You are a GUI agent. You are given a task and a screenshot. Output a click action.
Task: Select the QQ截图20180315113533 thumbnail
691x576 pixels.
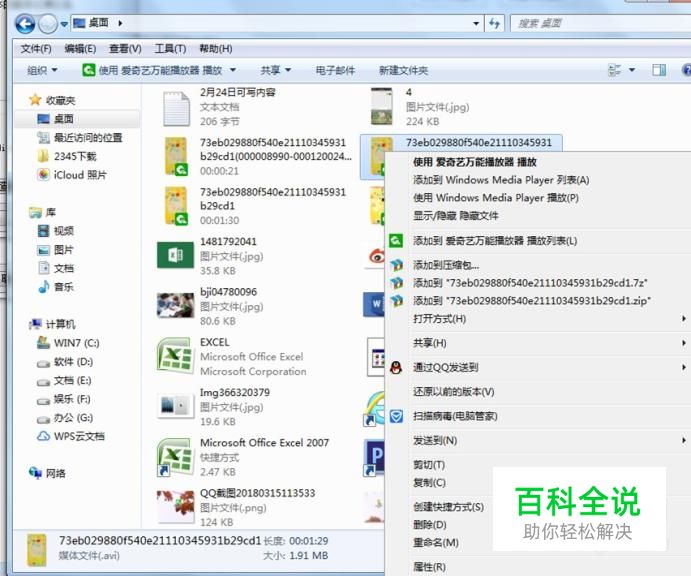tap(175, 506)
